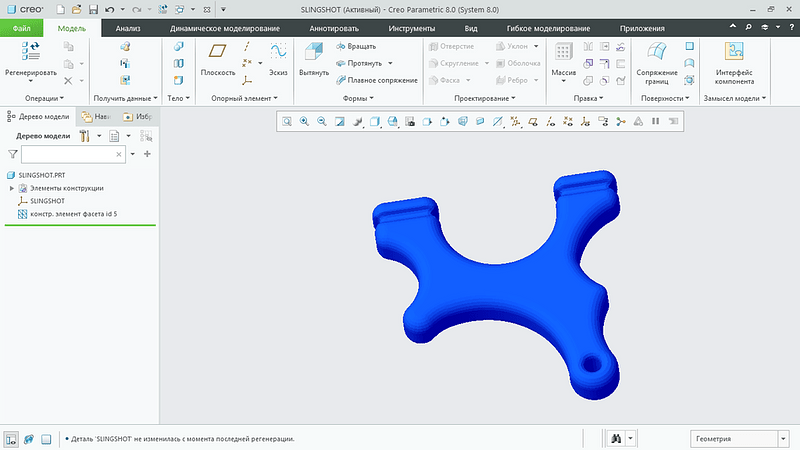Toggle browser display icon in status bar
The image size is (800, 450).
click(x=29, y=439)
